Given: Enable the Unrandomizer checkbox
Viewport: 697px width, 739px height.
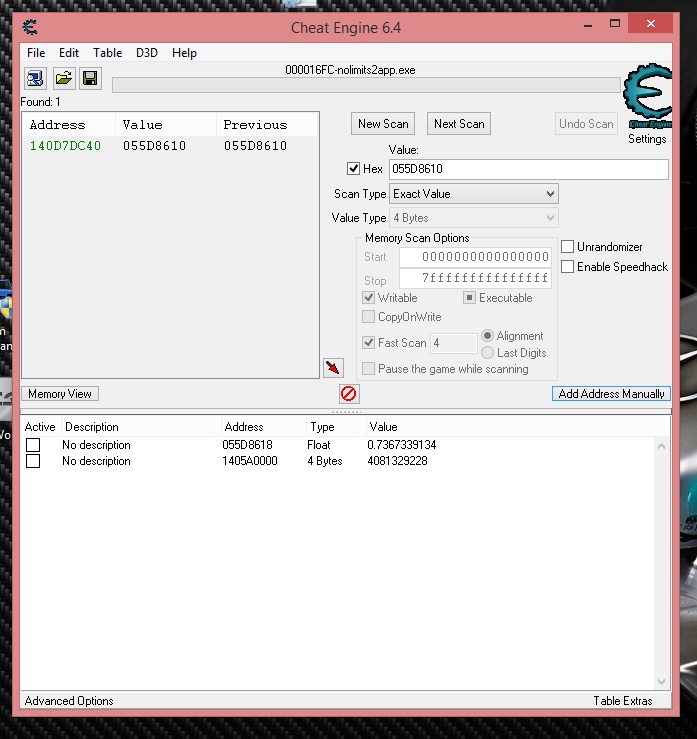Looking at the screenshot, I should pyautogui.click(x=567, y=246).
